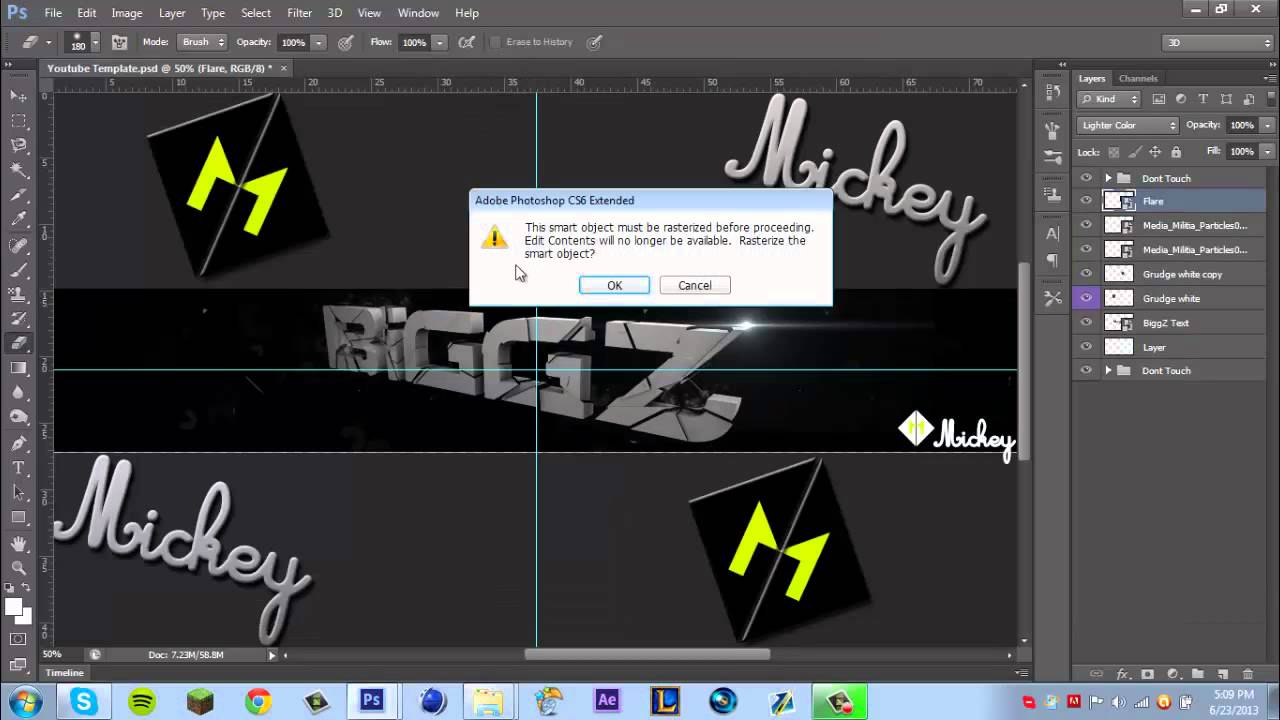Image resolution: width=1280 pixels, height=720 pixels.
Task: Expand the top Dont Touch group
Action: [1108, 178]
